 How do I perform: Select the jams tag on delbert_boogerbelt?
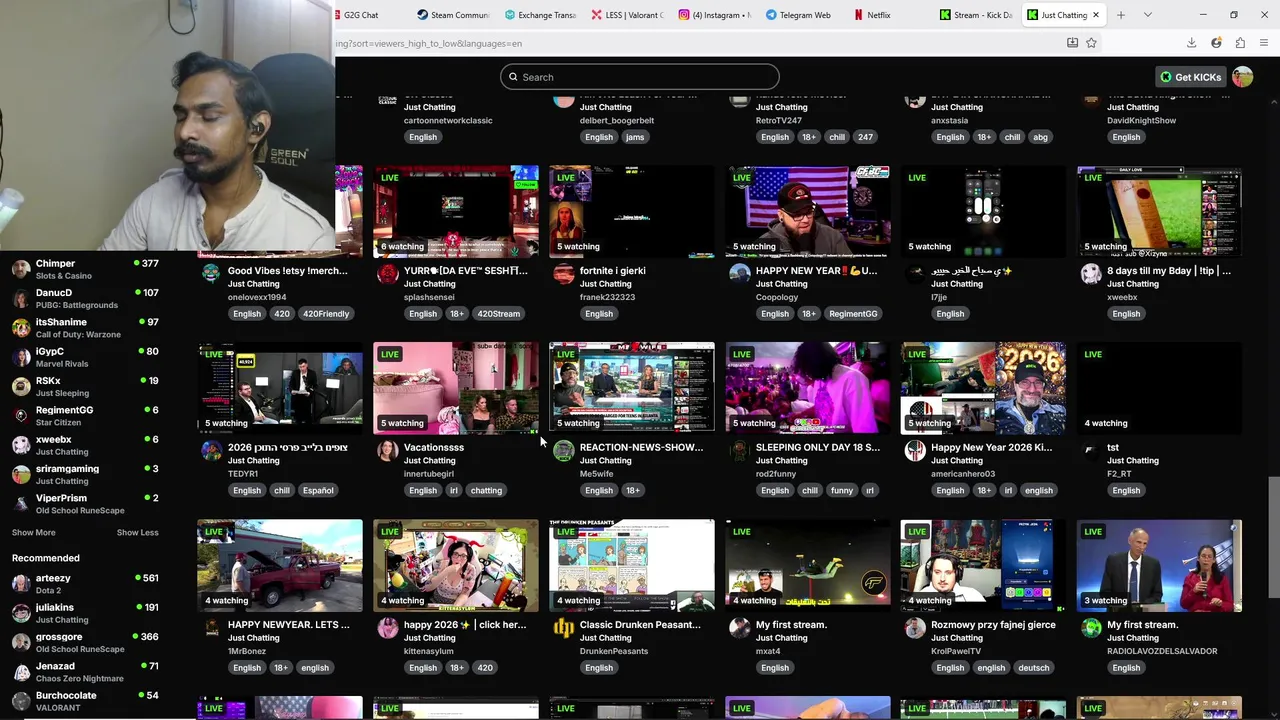click(635, 137)
